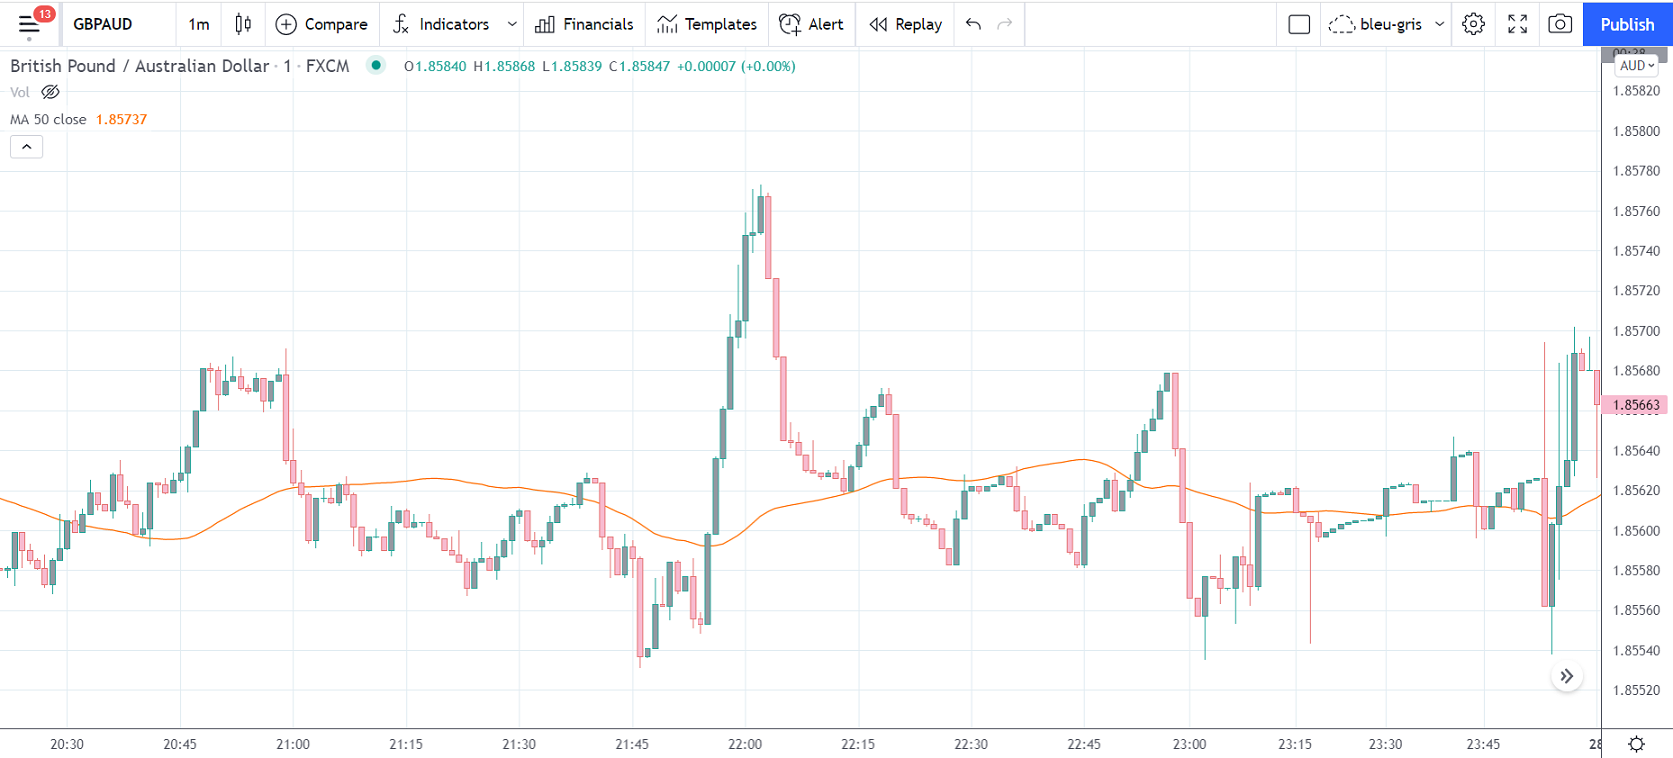This screenshot has width=1673, height=758.
Task: Click the 23:45 time axis label
Action: tap(1483, 744)
